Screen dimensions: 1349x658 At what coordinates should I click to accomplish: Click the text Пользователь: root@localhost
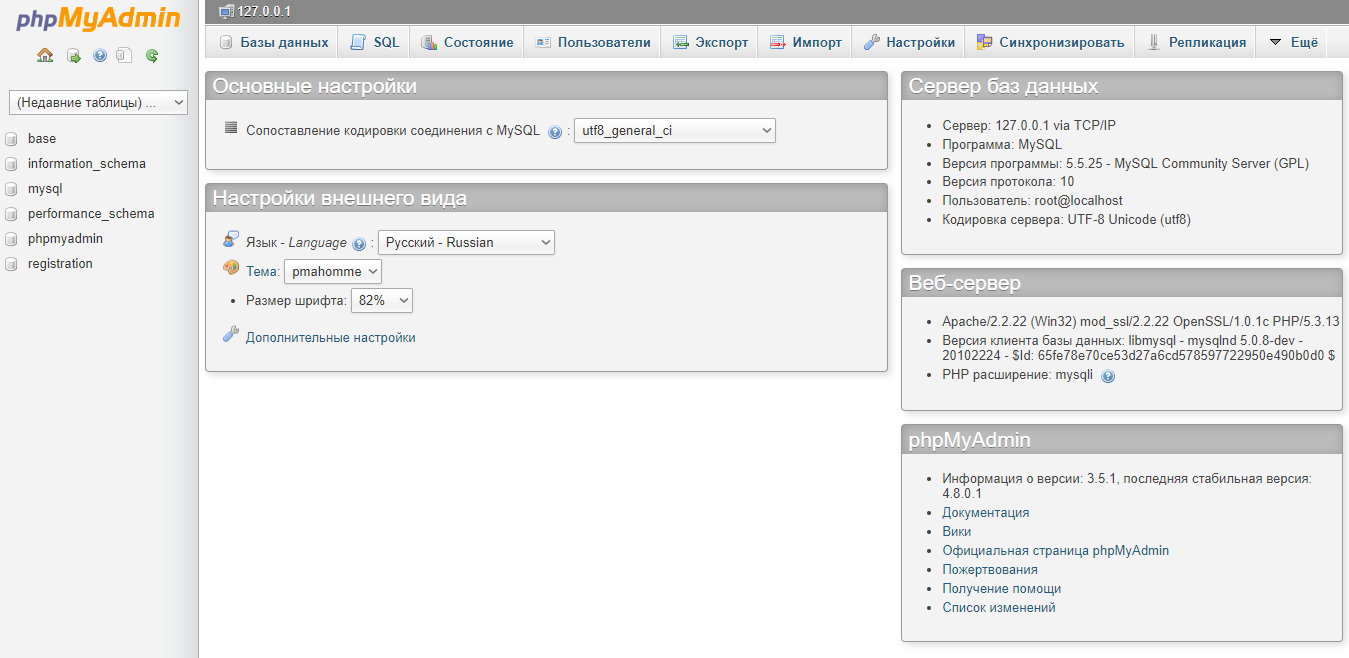coord(1032,201)
